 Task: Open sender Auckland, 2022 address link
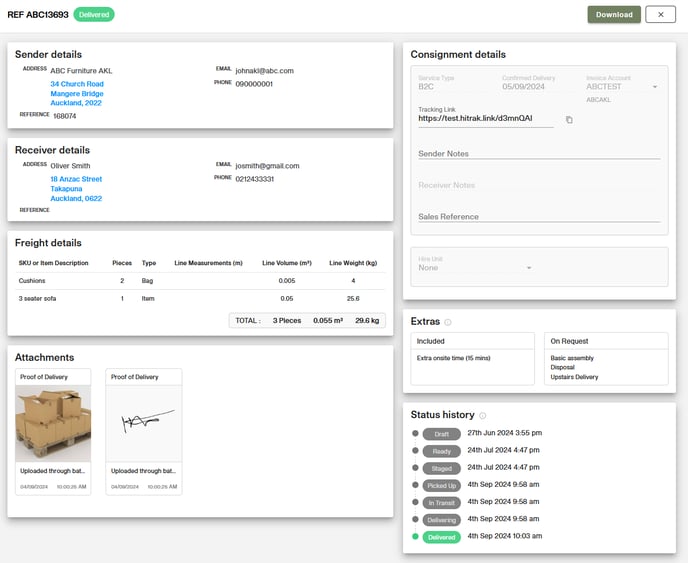pyautogui.click(x=76, y=103)
